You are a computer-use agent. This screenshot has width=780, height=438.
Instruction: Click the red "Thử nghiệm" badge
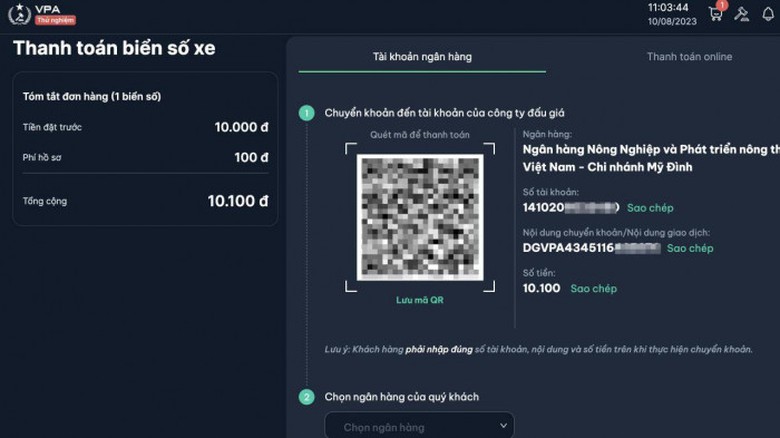pos(55,20)
